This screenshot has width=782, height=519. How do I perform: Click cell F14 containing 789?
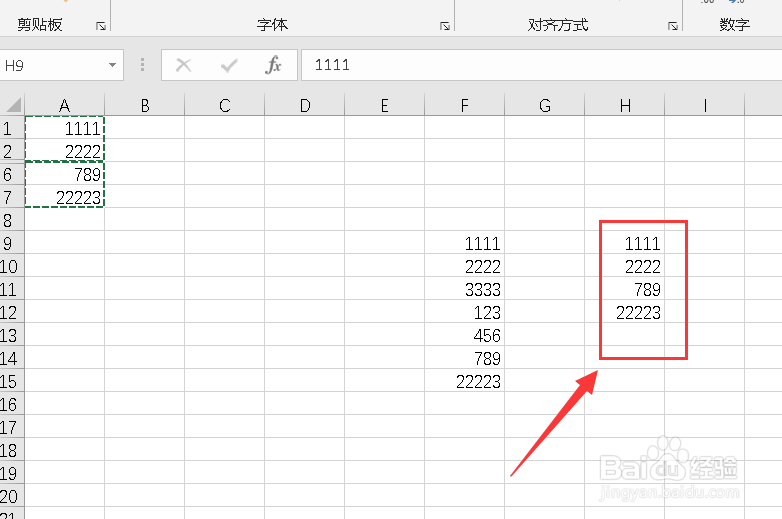[x=464, y=358]
